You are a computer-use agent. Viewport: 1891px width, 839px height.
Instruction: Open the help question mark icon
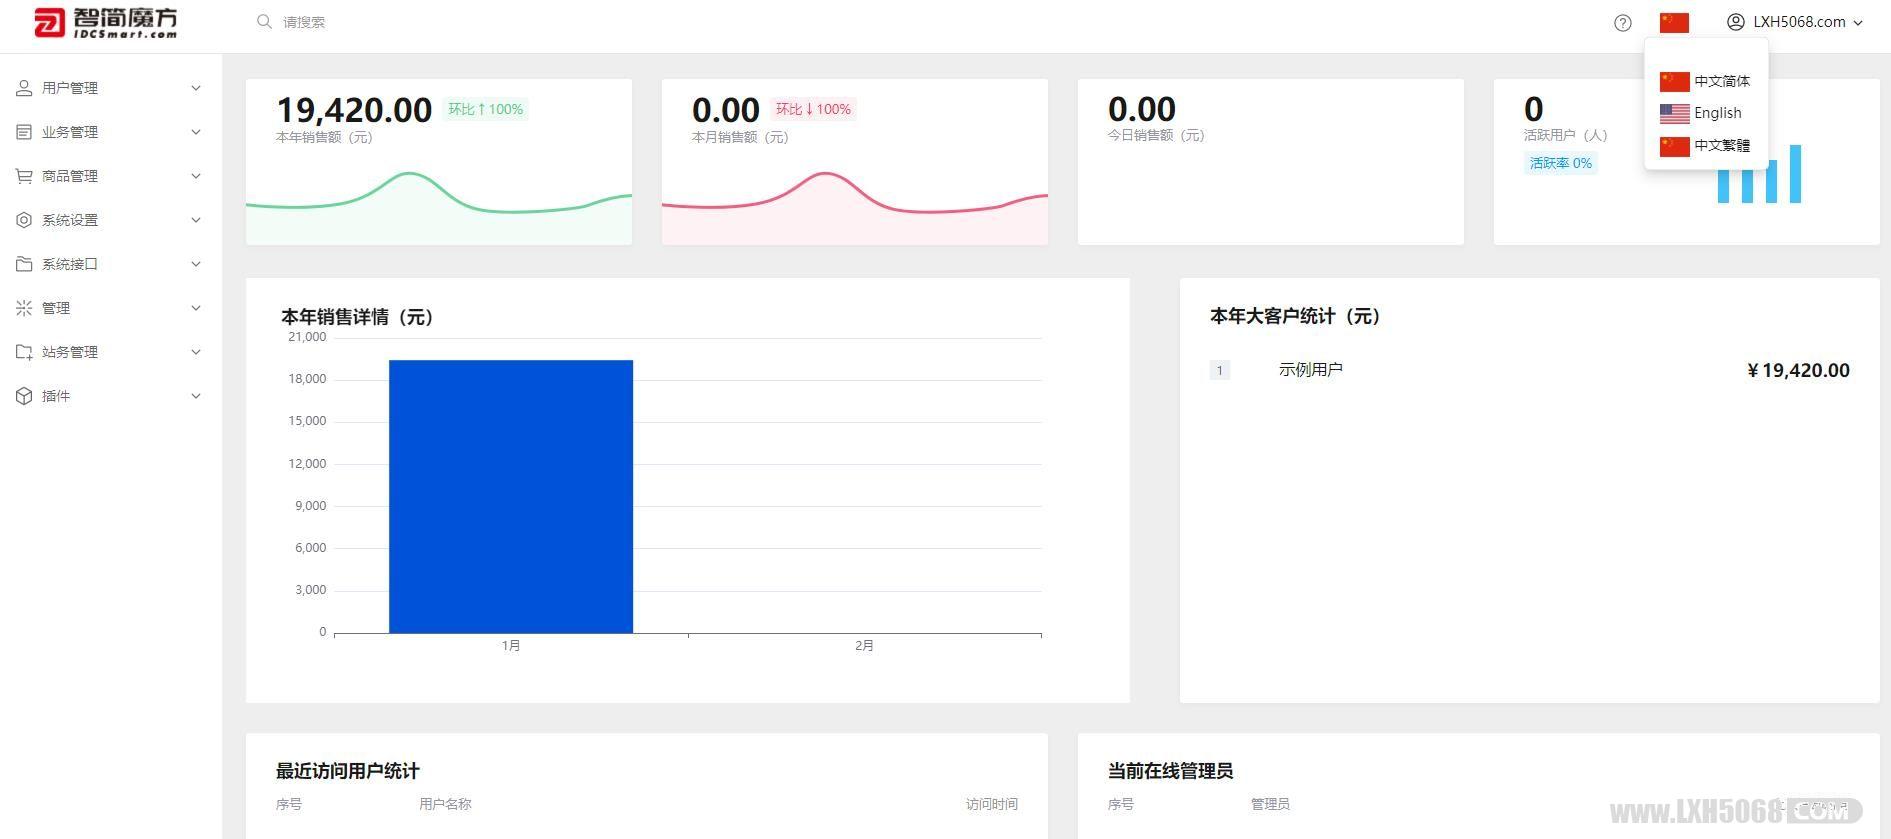click(x=1623, y=22)
